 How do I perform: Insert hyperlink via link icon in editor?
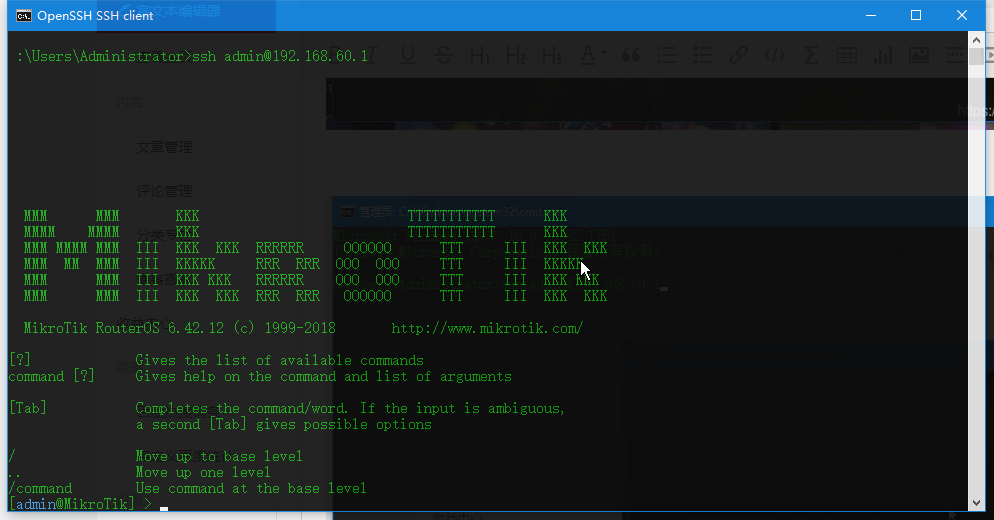(x=739, y=55)
